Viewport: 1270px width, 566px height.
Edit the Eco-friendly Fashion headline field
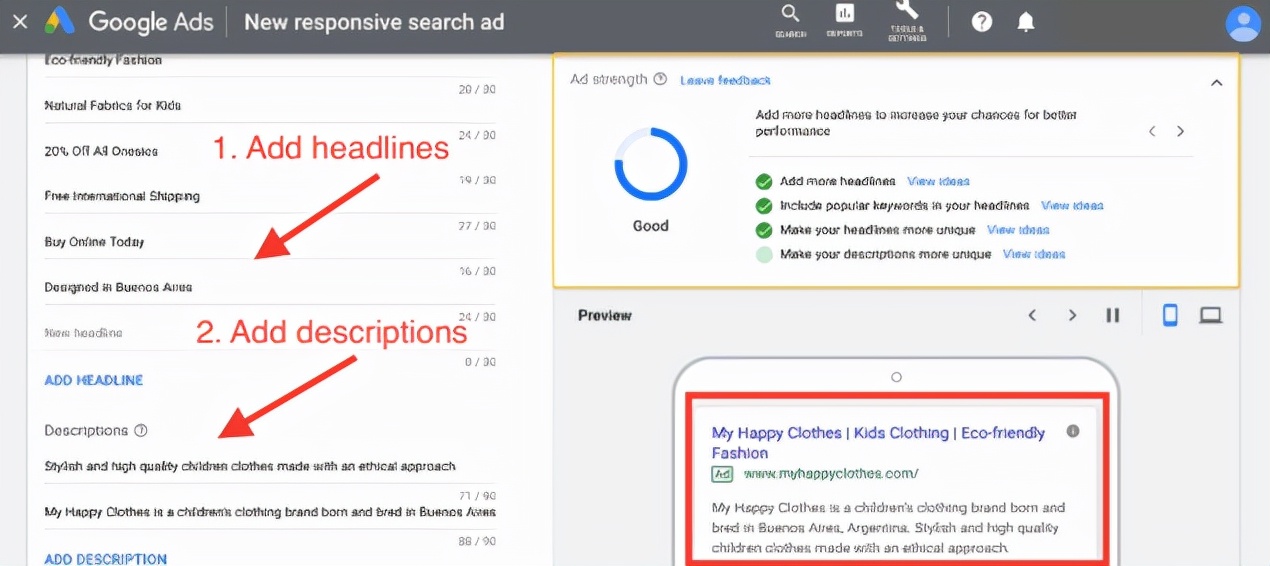[x=270, y=60]
